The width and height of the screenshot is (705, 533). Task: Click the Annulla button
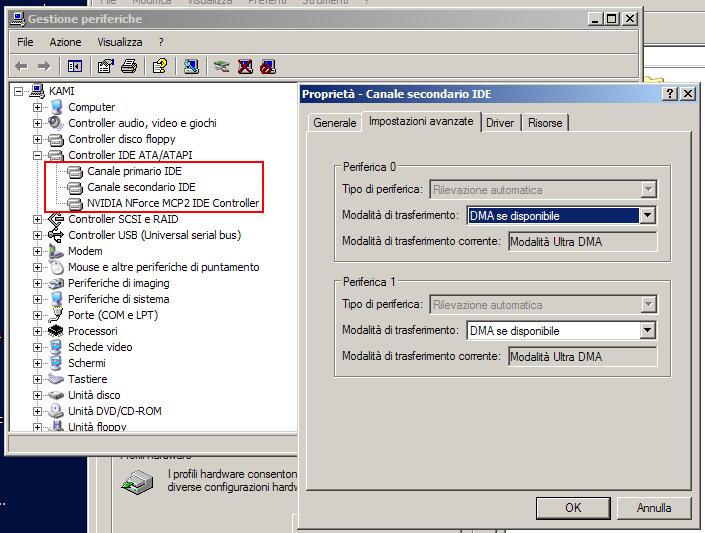tap(654, 508)
